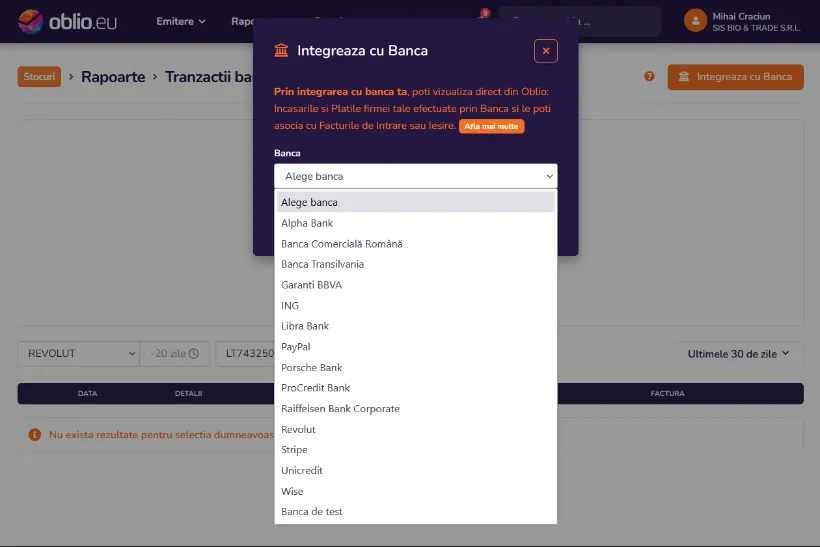
Task: Click the Afla mai multe button
Action: 491,126
